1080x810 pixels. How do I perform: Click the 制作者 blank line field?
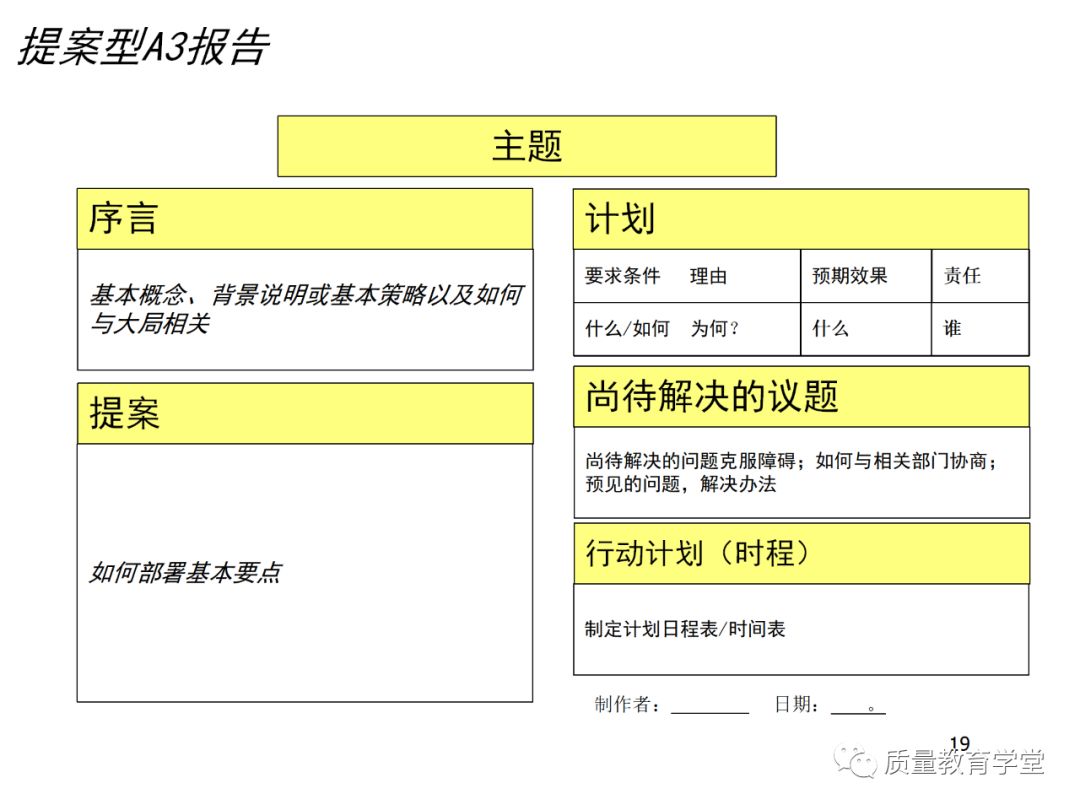(710, 705)
